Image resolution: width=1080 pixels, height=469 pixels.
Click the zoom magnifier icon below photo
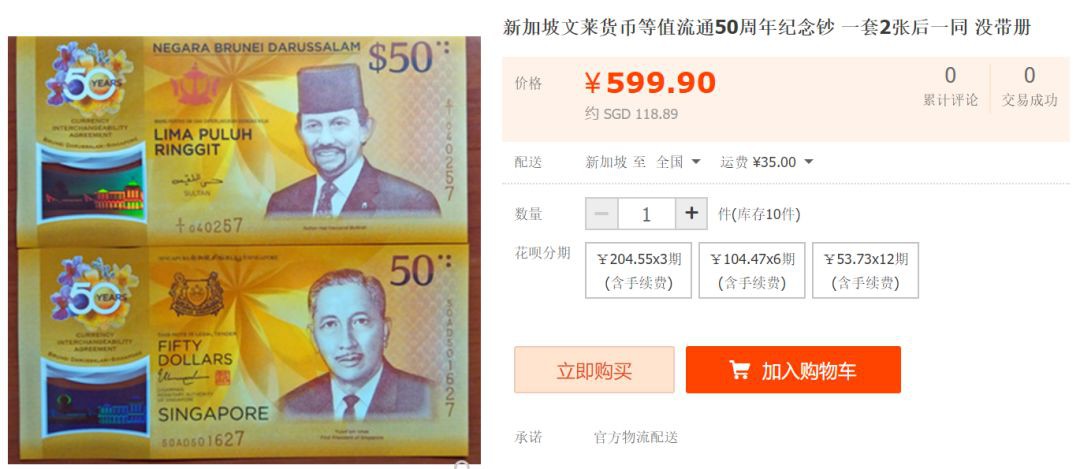[461, 465]
